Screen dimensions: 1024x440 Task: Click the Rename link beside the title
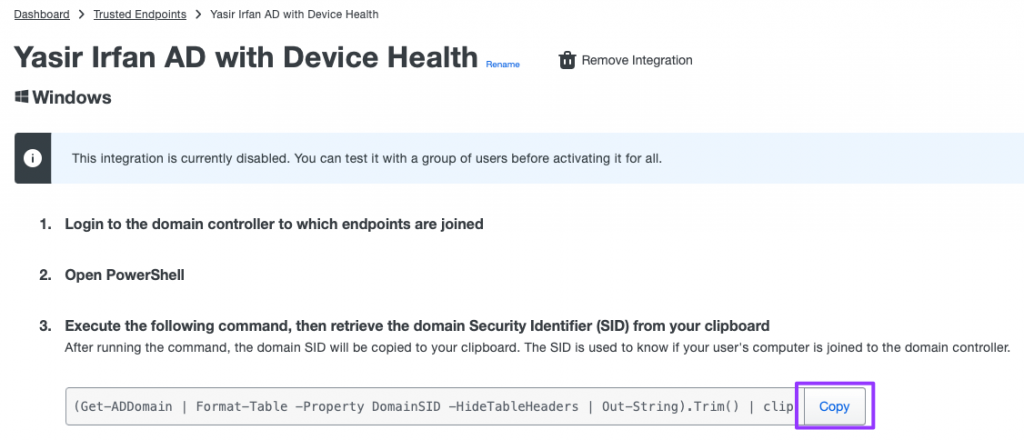503,64
